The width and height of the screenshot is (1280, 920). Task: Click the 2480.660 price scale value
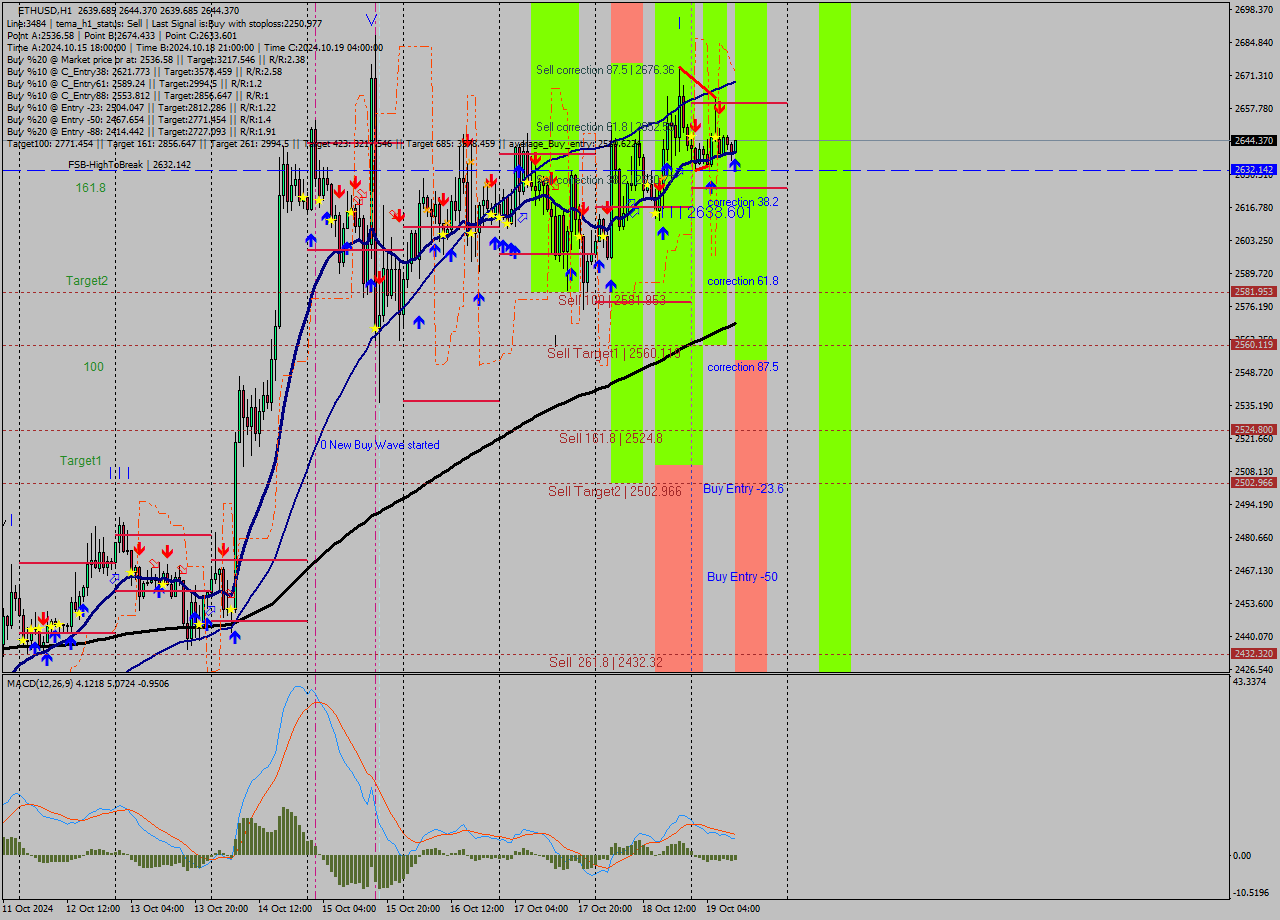(1254, 538)
